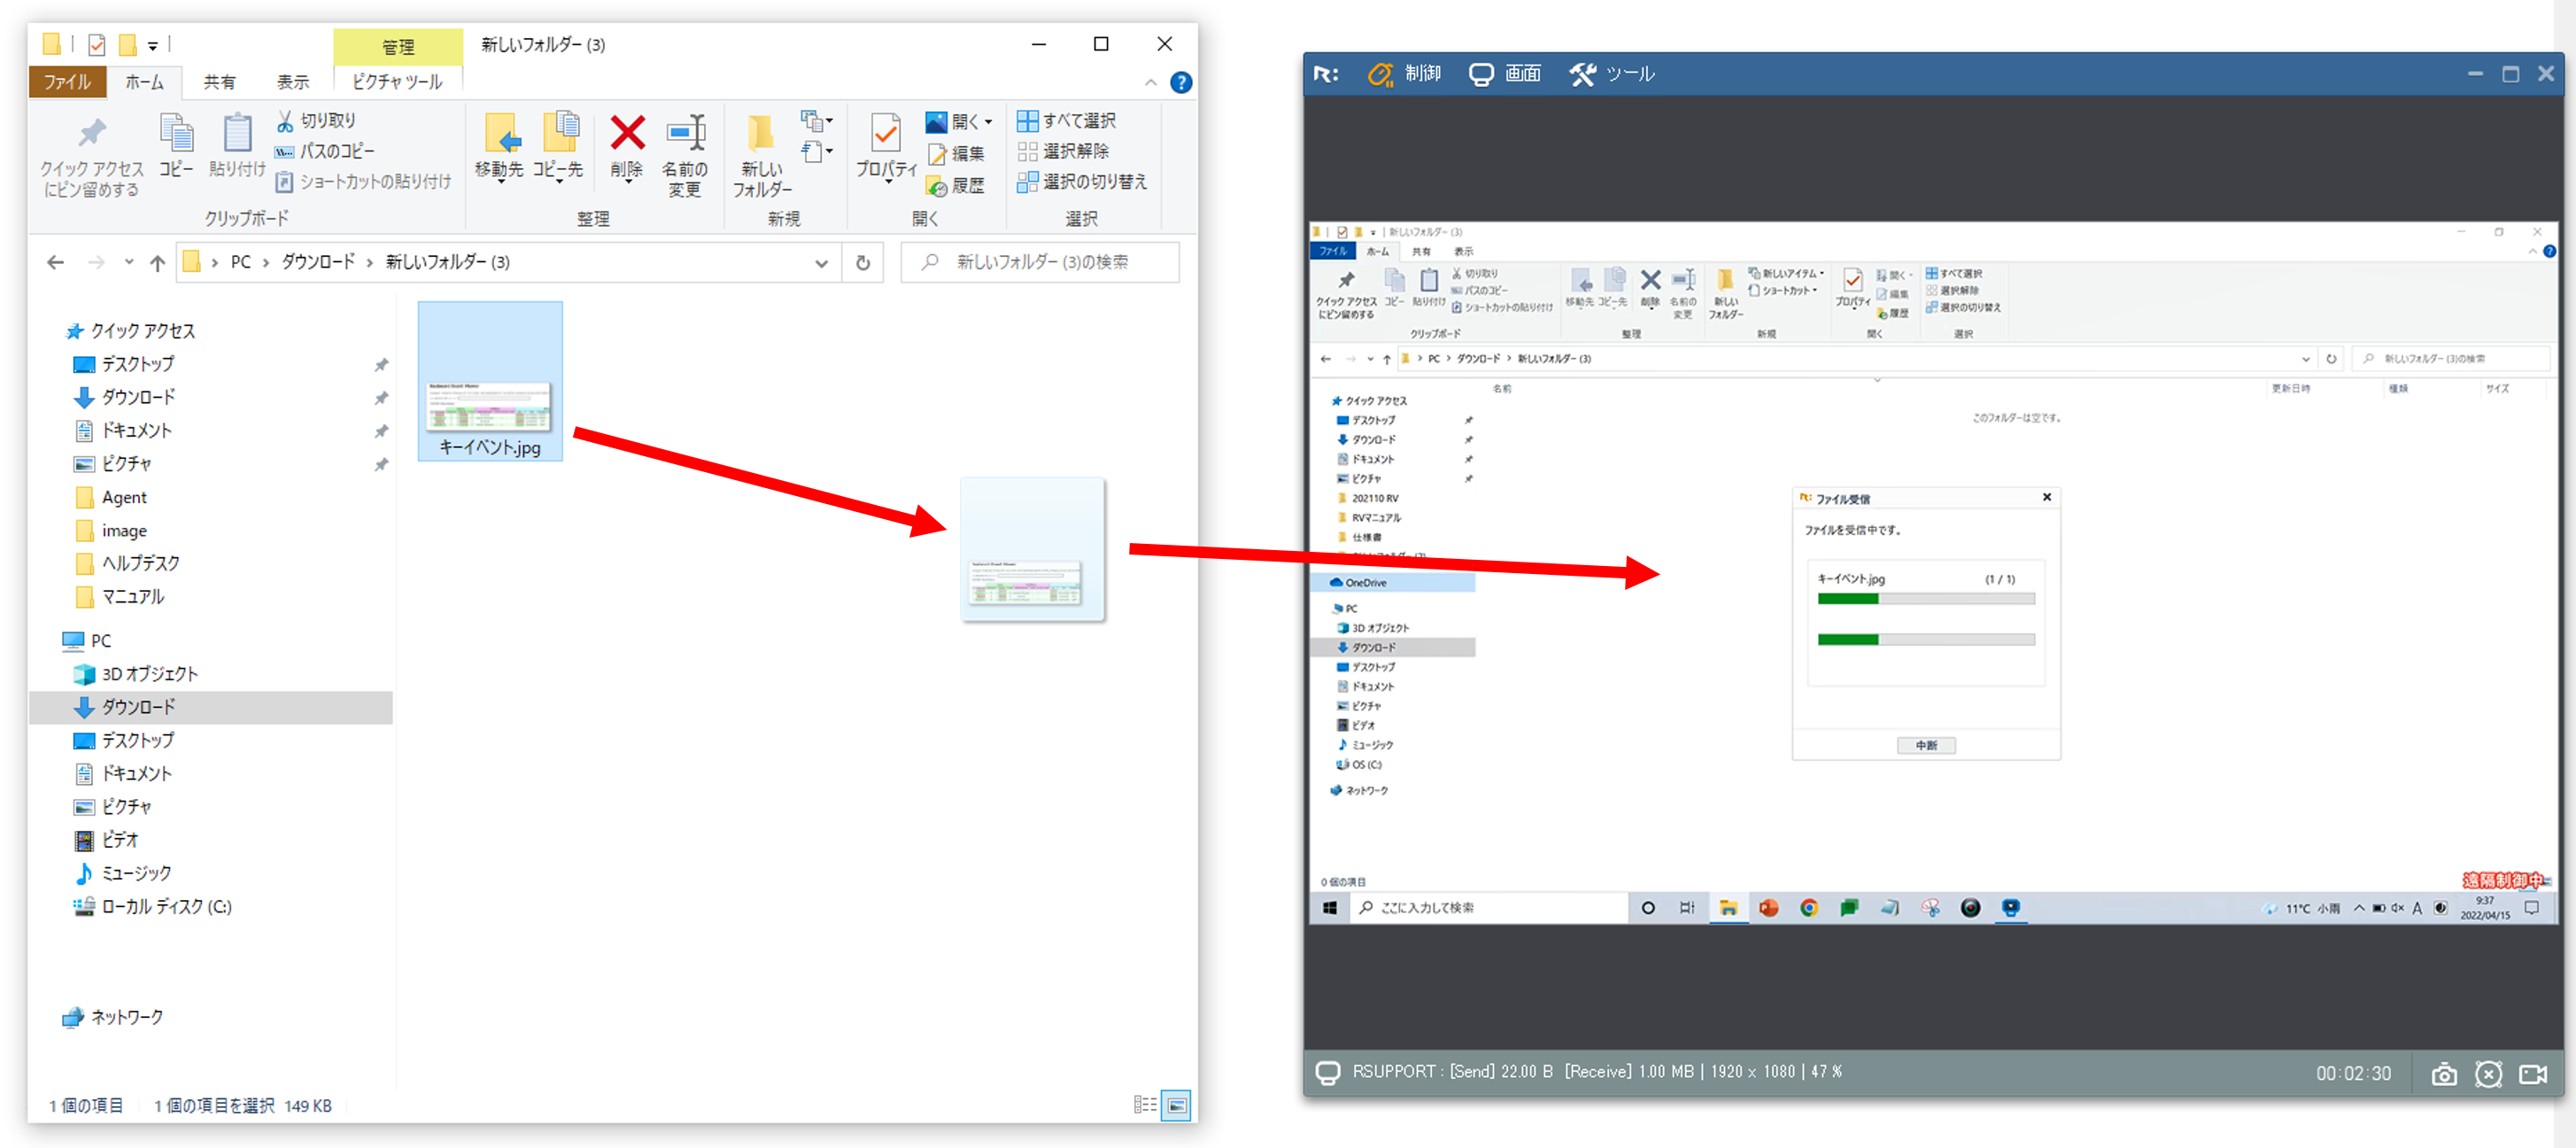Toggle the checkmark properties icon in title bar quick access
Viewport: 2576px width, 1148px height.
(x=97, y=45)
